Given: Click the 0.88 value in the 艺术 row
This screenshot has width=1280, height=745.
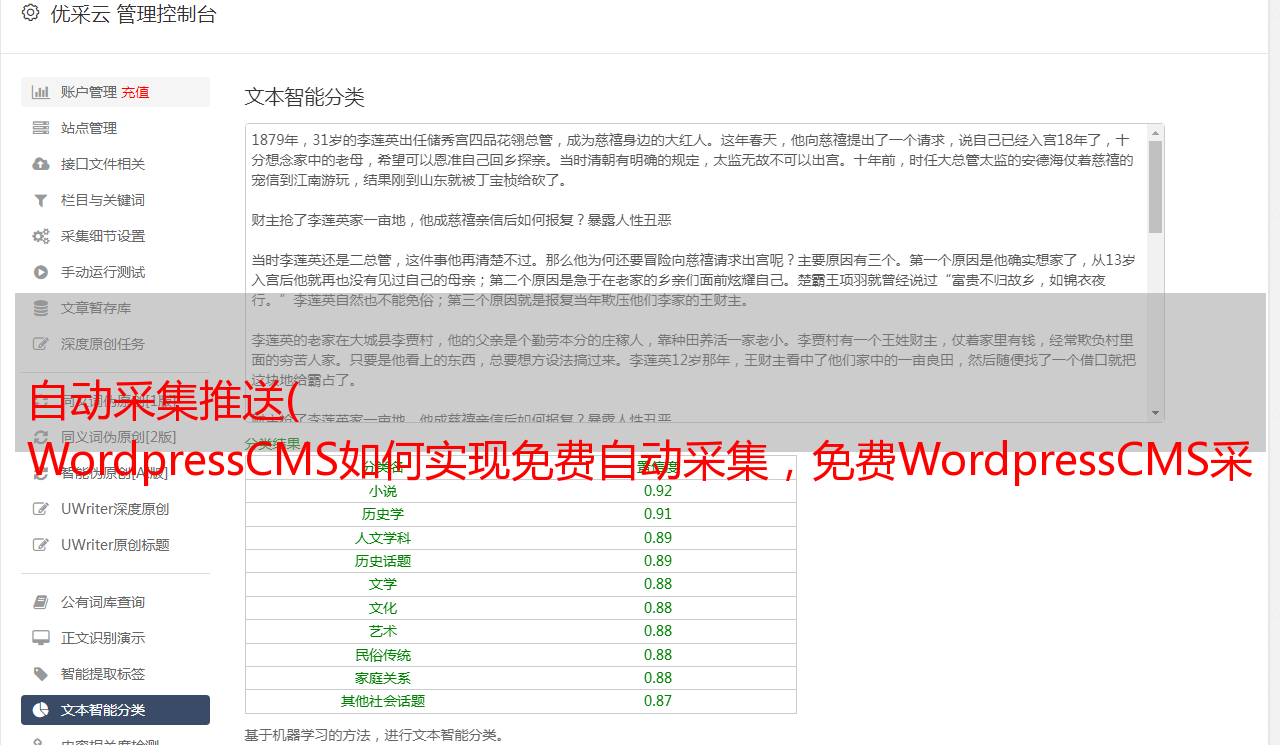Looking at the screenshot, I should 658,631.
